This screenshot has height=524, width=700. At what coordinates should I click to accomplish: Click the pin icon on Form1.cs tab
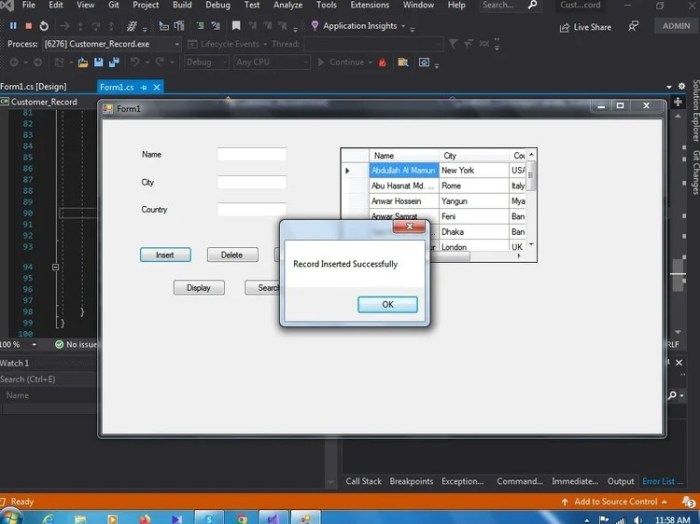pos(144,87)
